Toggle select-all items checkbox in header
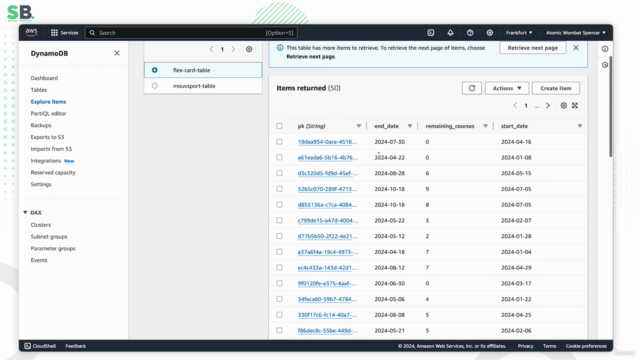Image resolution: width=640 pixels, height=360 pixels. (x=279, y=126)
